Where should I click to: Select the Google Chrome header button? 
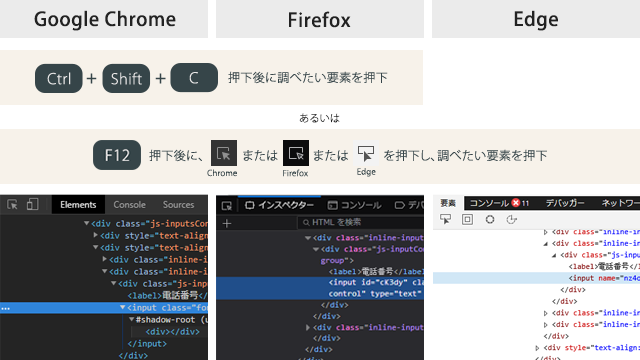point(104,19)
